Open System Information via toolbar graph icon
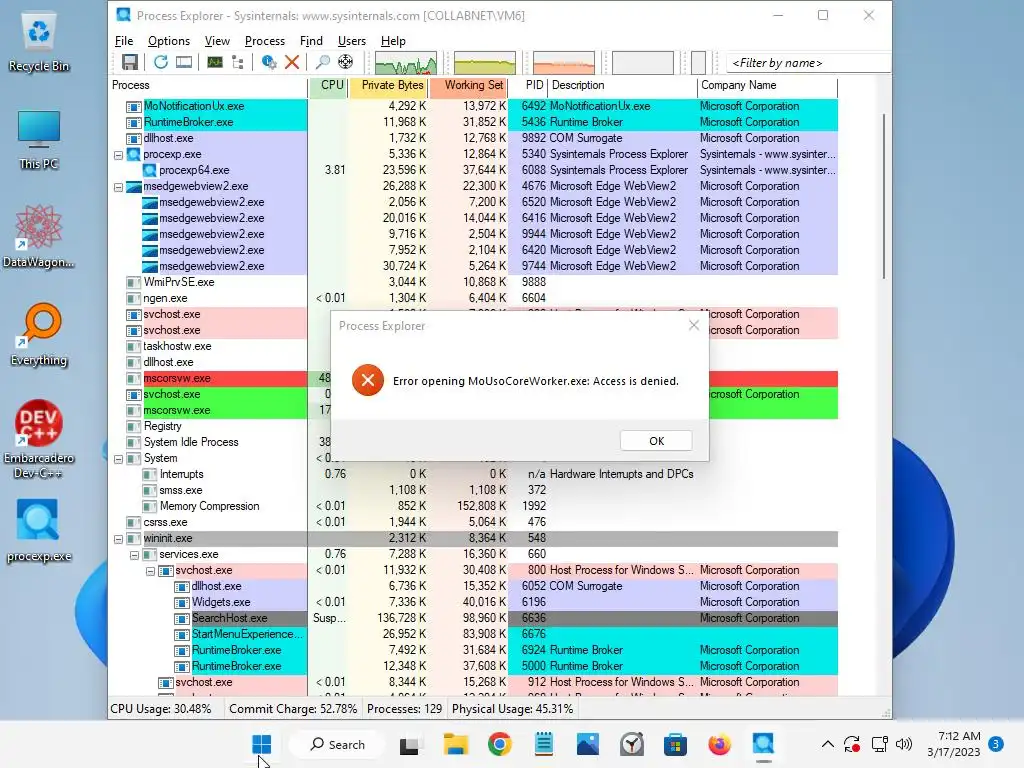The width and height of the screenshot is (1024, 768). [x=215, y=62]
